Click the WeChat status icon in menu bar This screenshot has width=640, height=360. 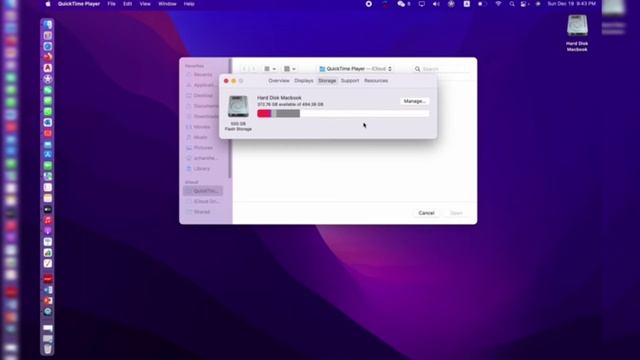click(401, 4)
